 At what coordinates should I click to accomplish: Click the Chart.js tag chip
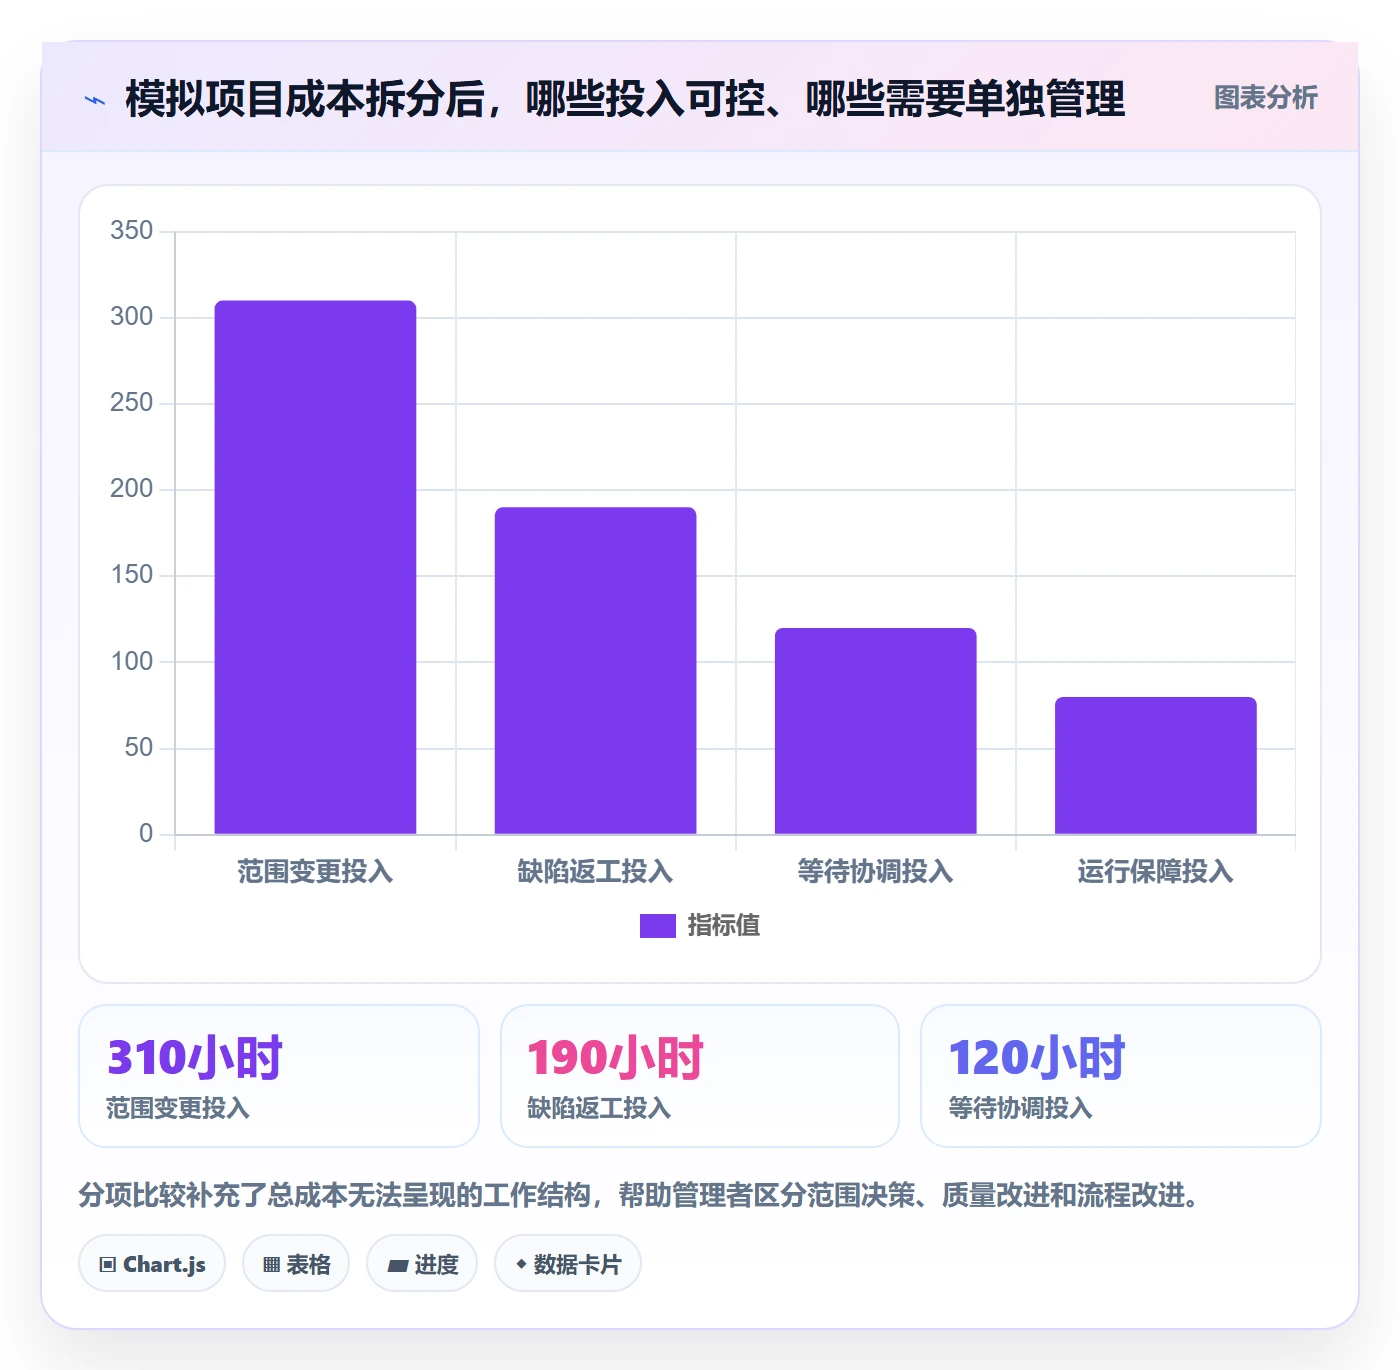[152, 1264]
